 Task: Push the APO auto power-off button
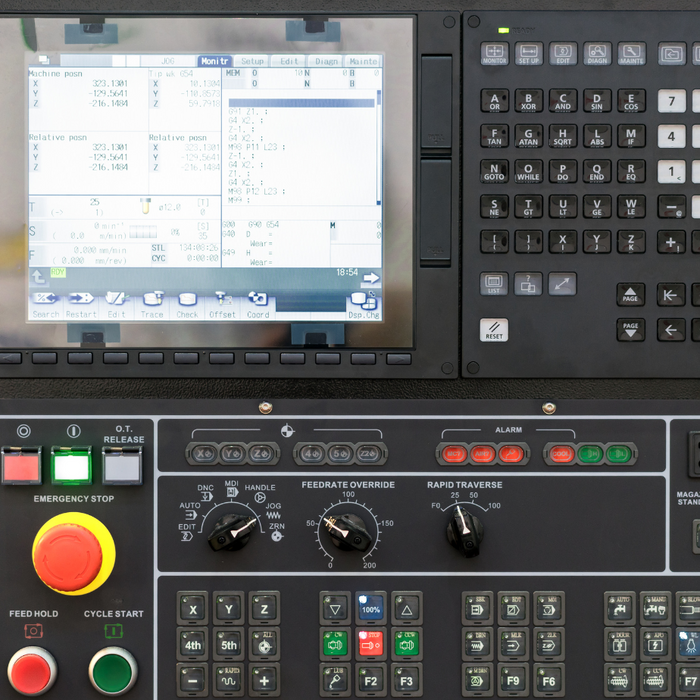[655, 643]
